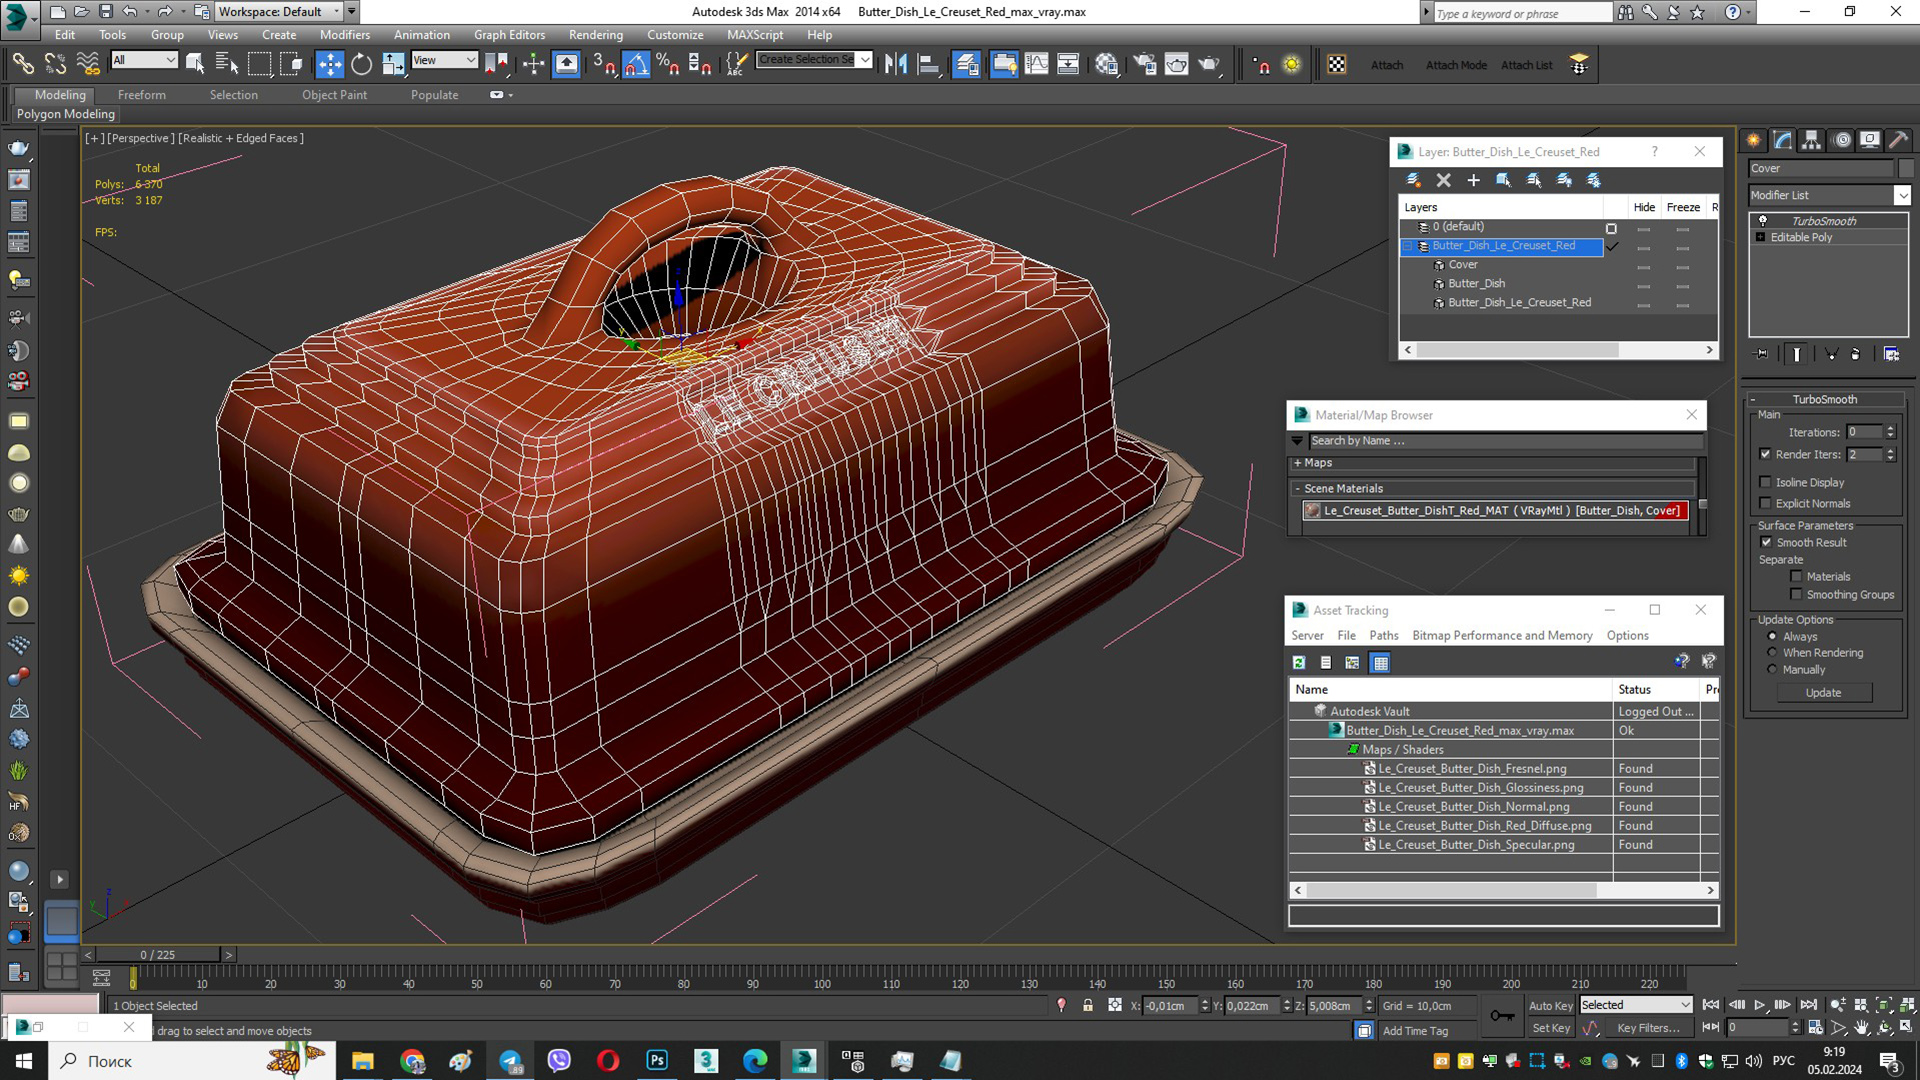The image size is (1920, 1080).
Task: Collapse Scene Materials group
Action: point(1297,489)
